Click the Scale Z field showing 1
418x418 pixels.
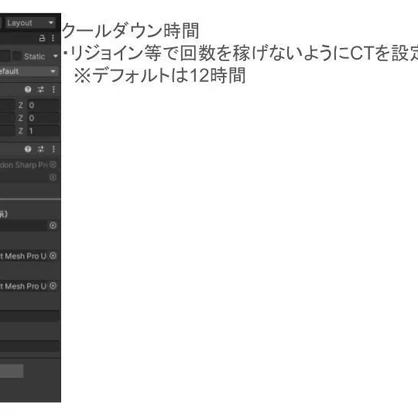pos(43,131)
